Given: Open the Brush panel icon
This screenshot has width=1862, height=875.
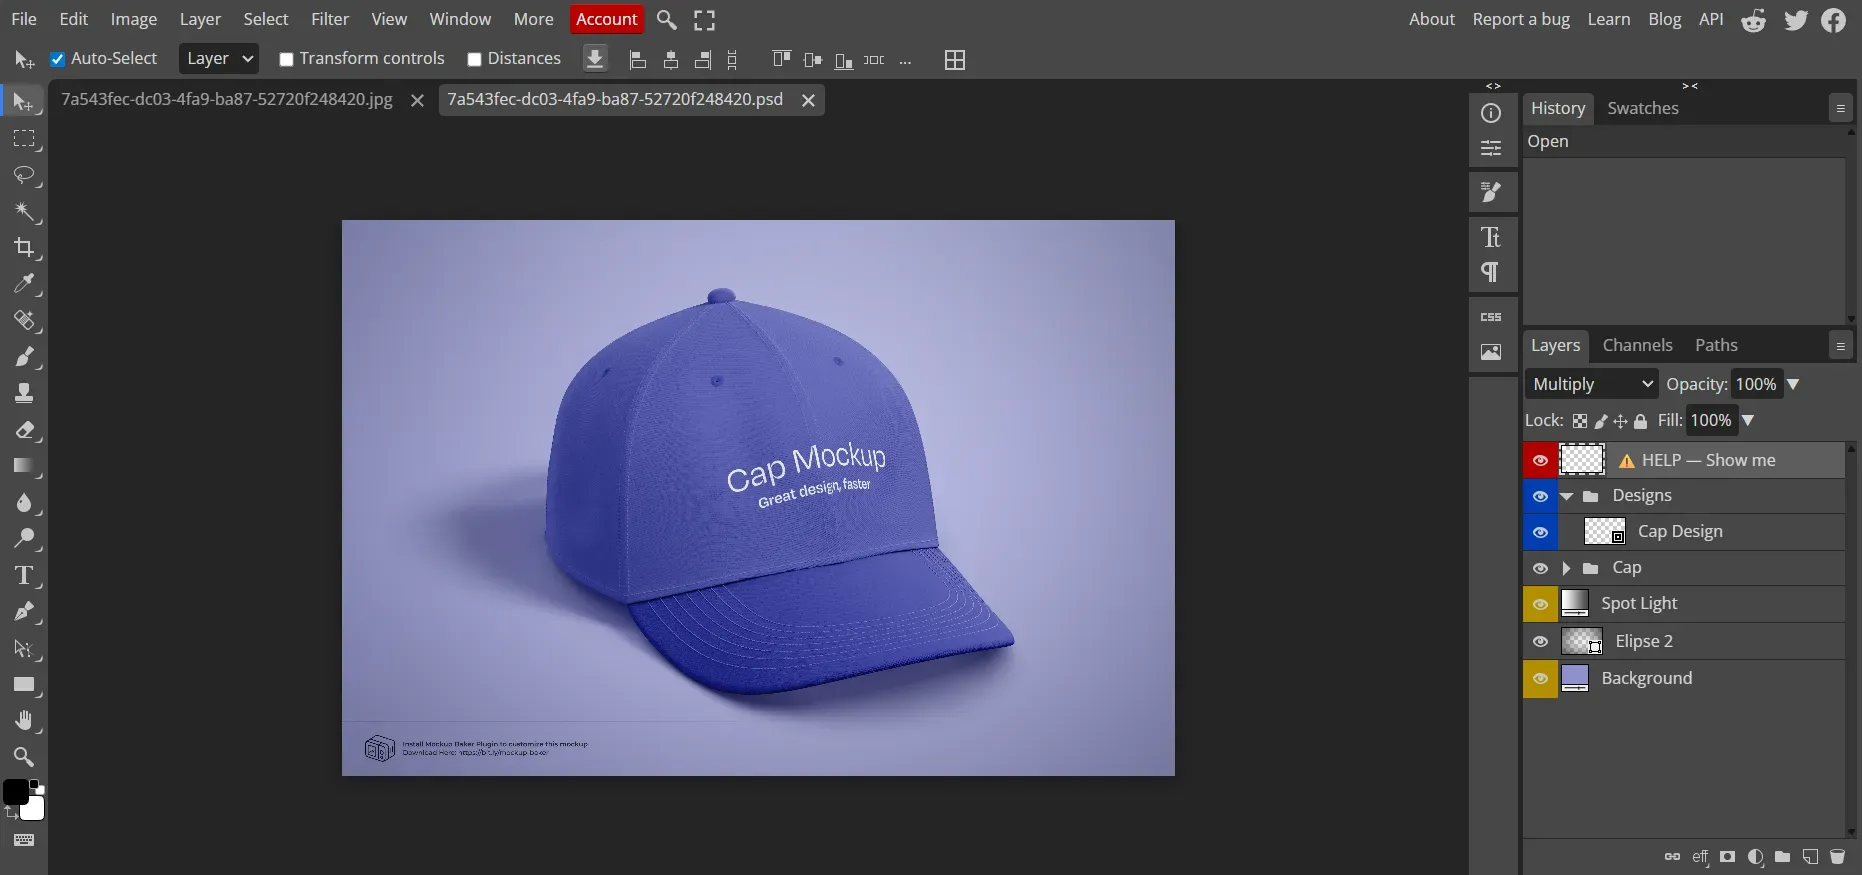Looking at the screenshot, I should pos(1491,192).
